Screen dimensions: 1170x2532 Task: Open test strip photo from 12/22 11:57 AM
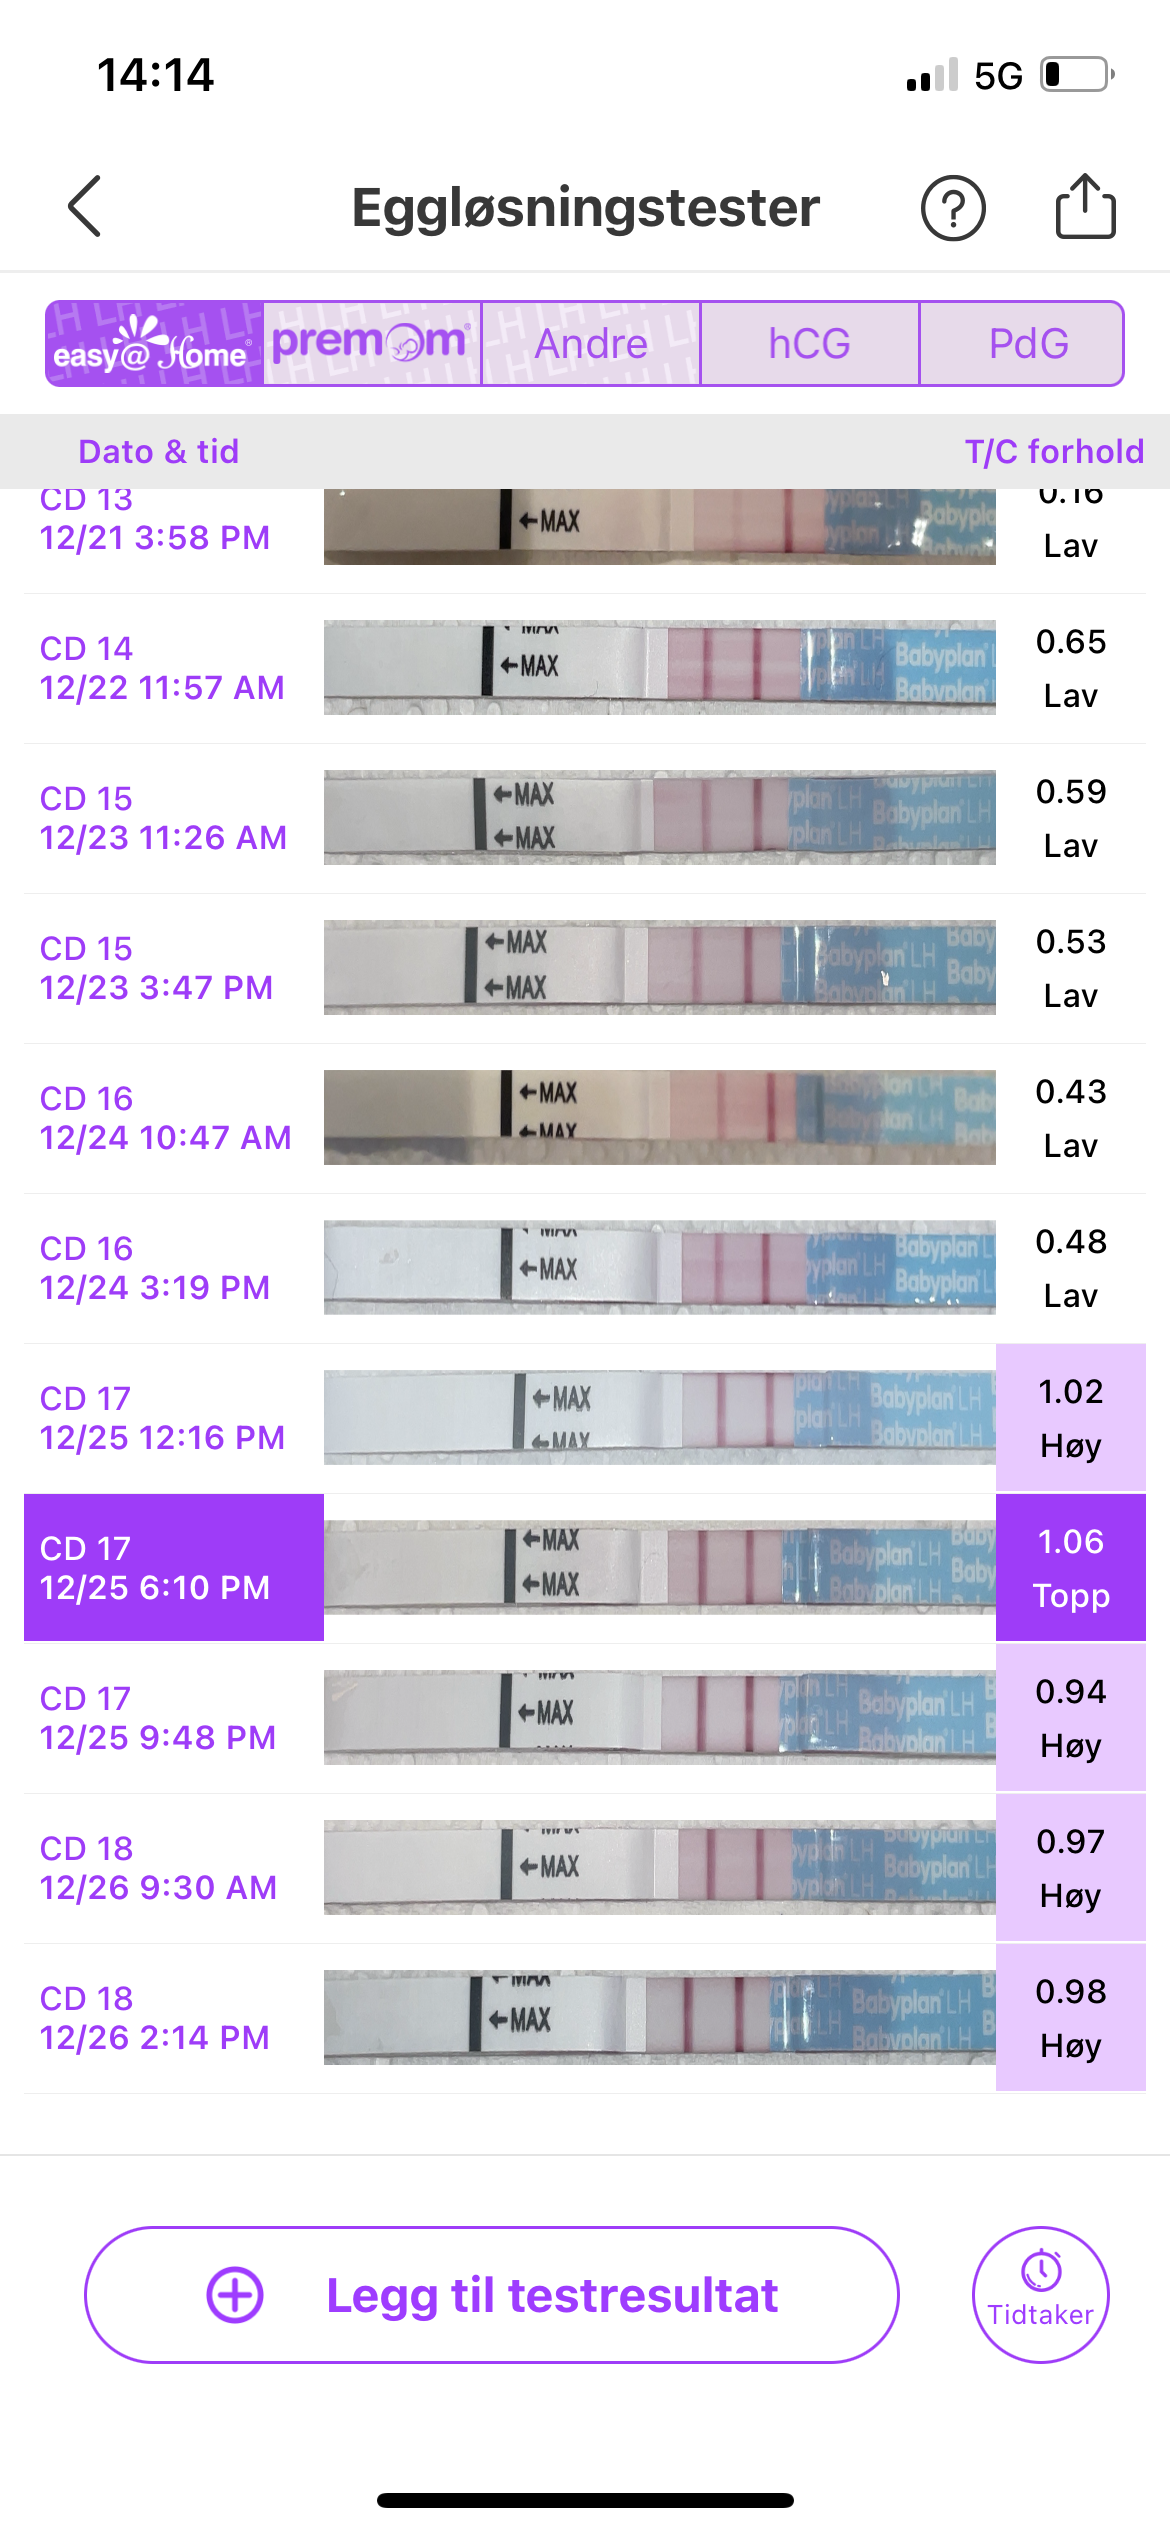coord(659,667)
